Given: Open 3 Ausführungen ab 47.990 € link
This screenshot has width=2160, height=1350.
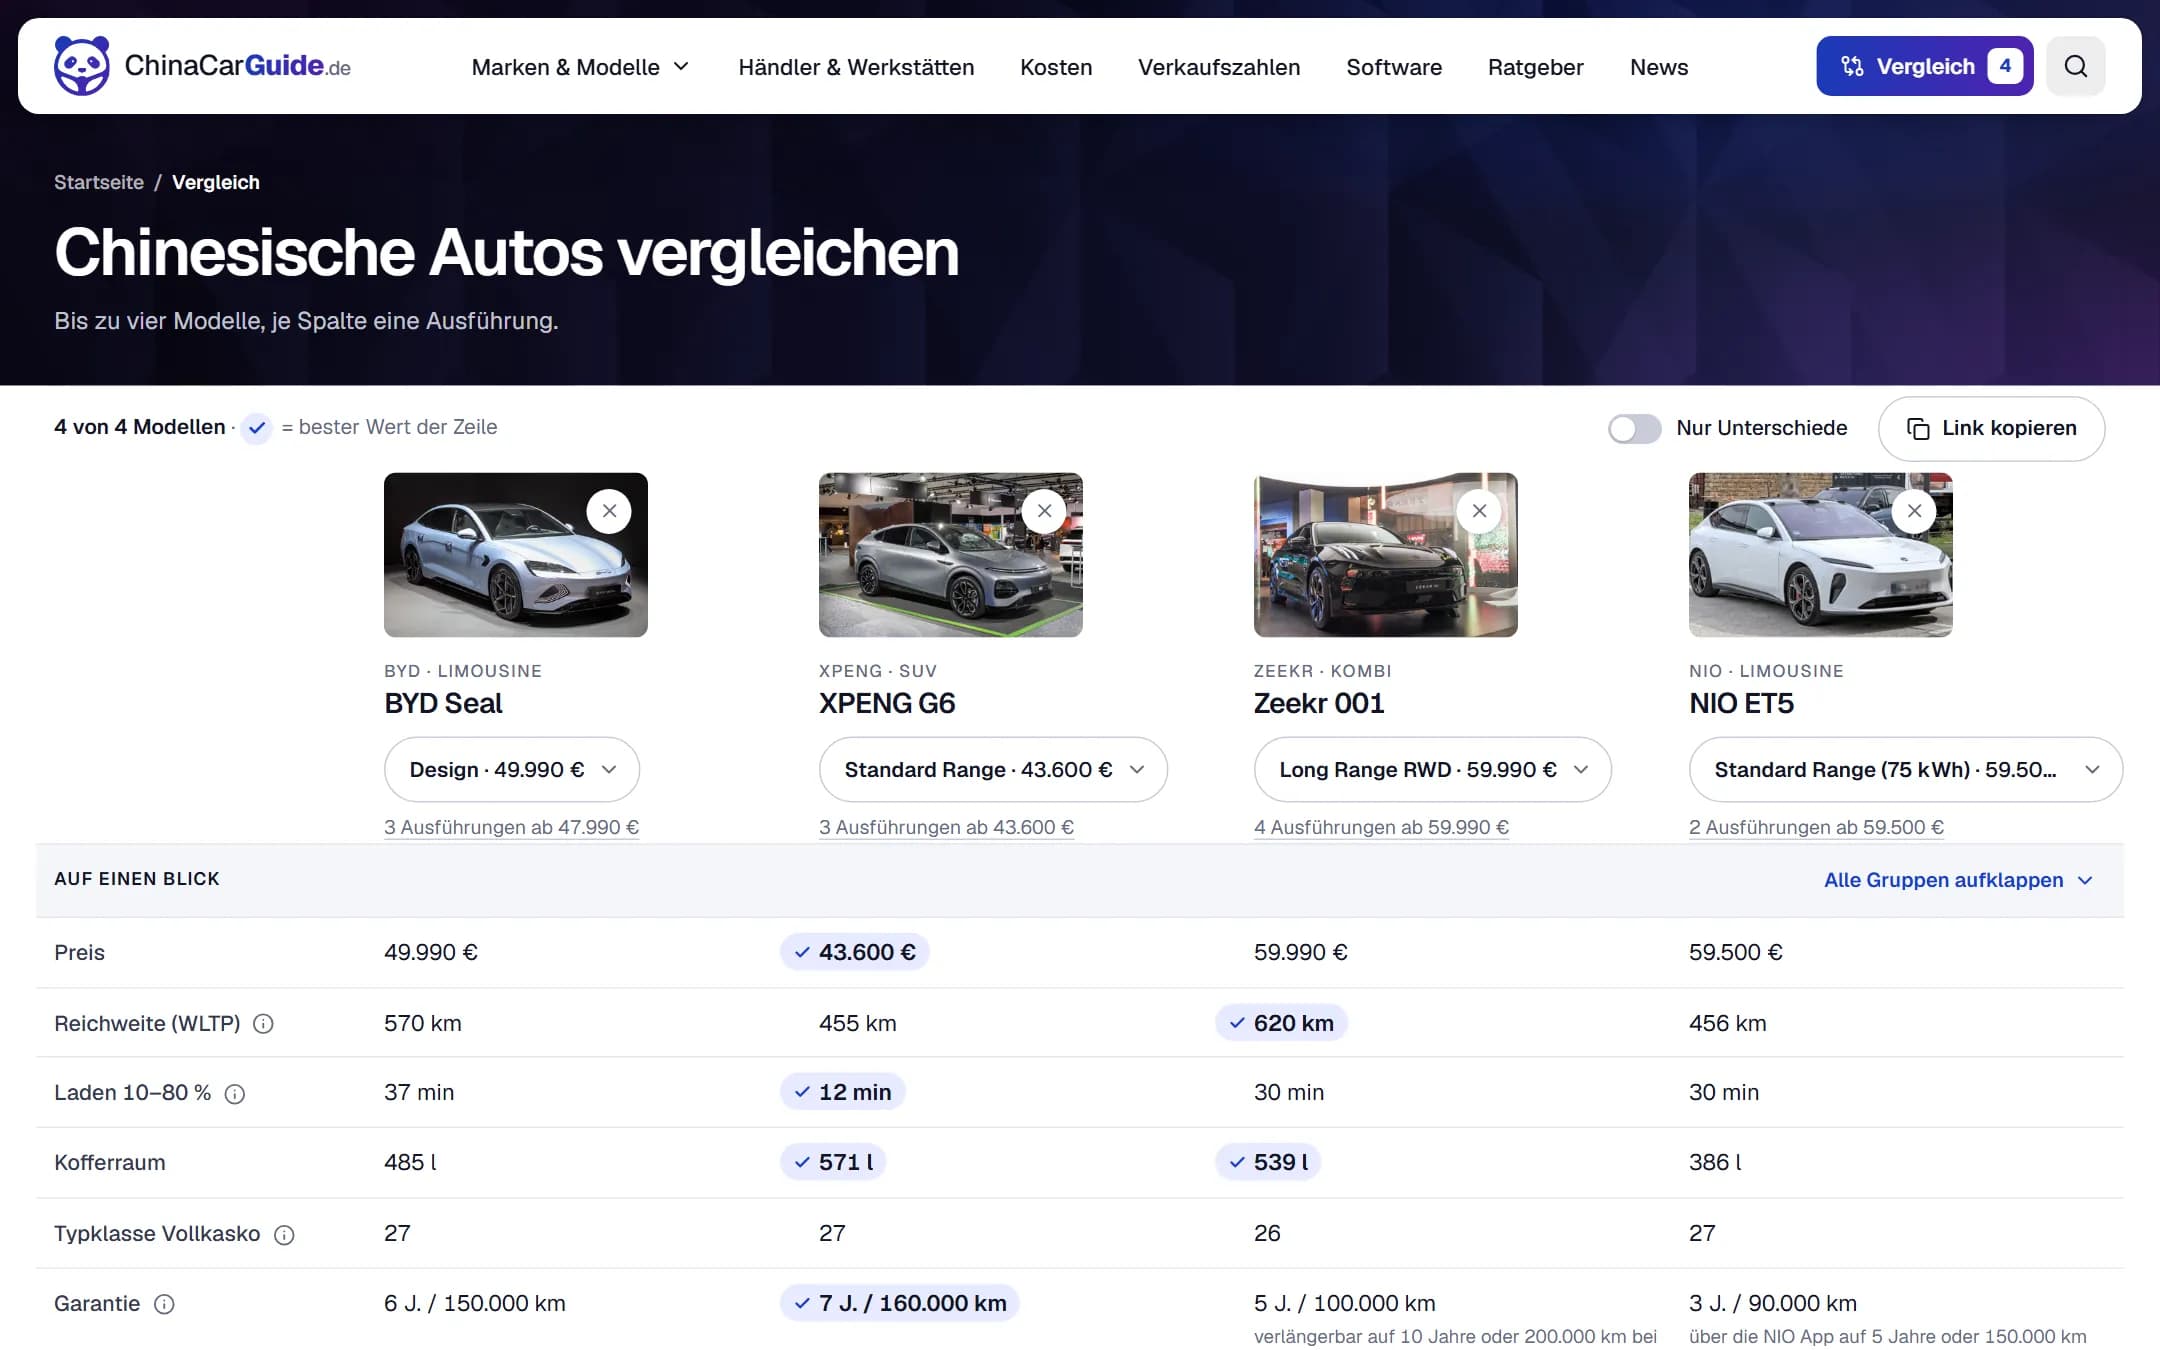Looking at the screenshot, I should [x=511, y=827].
